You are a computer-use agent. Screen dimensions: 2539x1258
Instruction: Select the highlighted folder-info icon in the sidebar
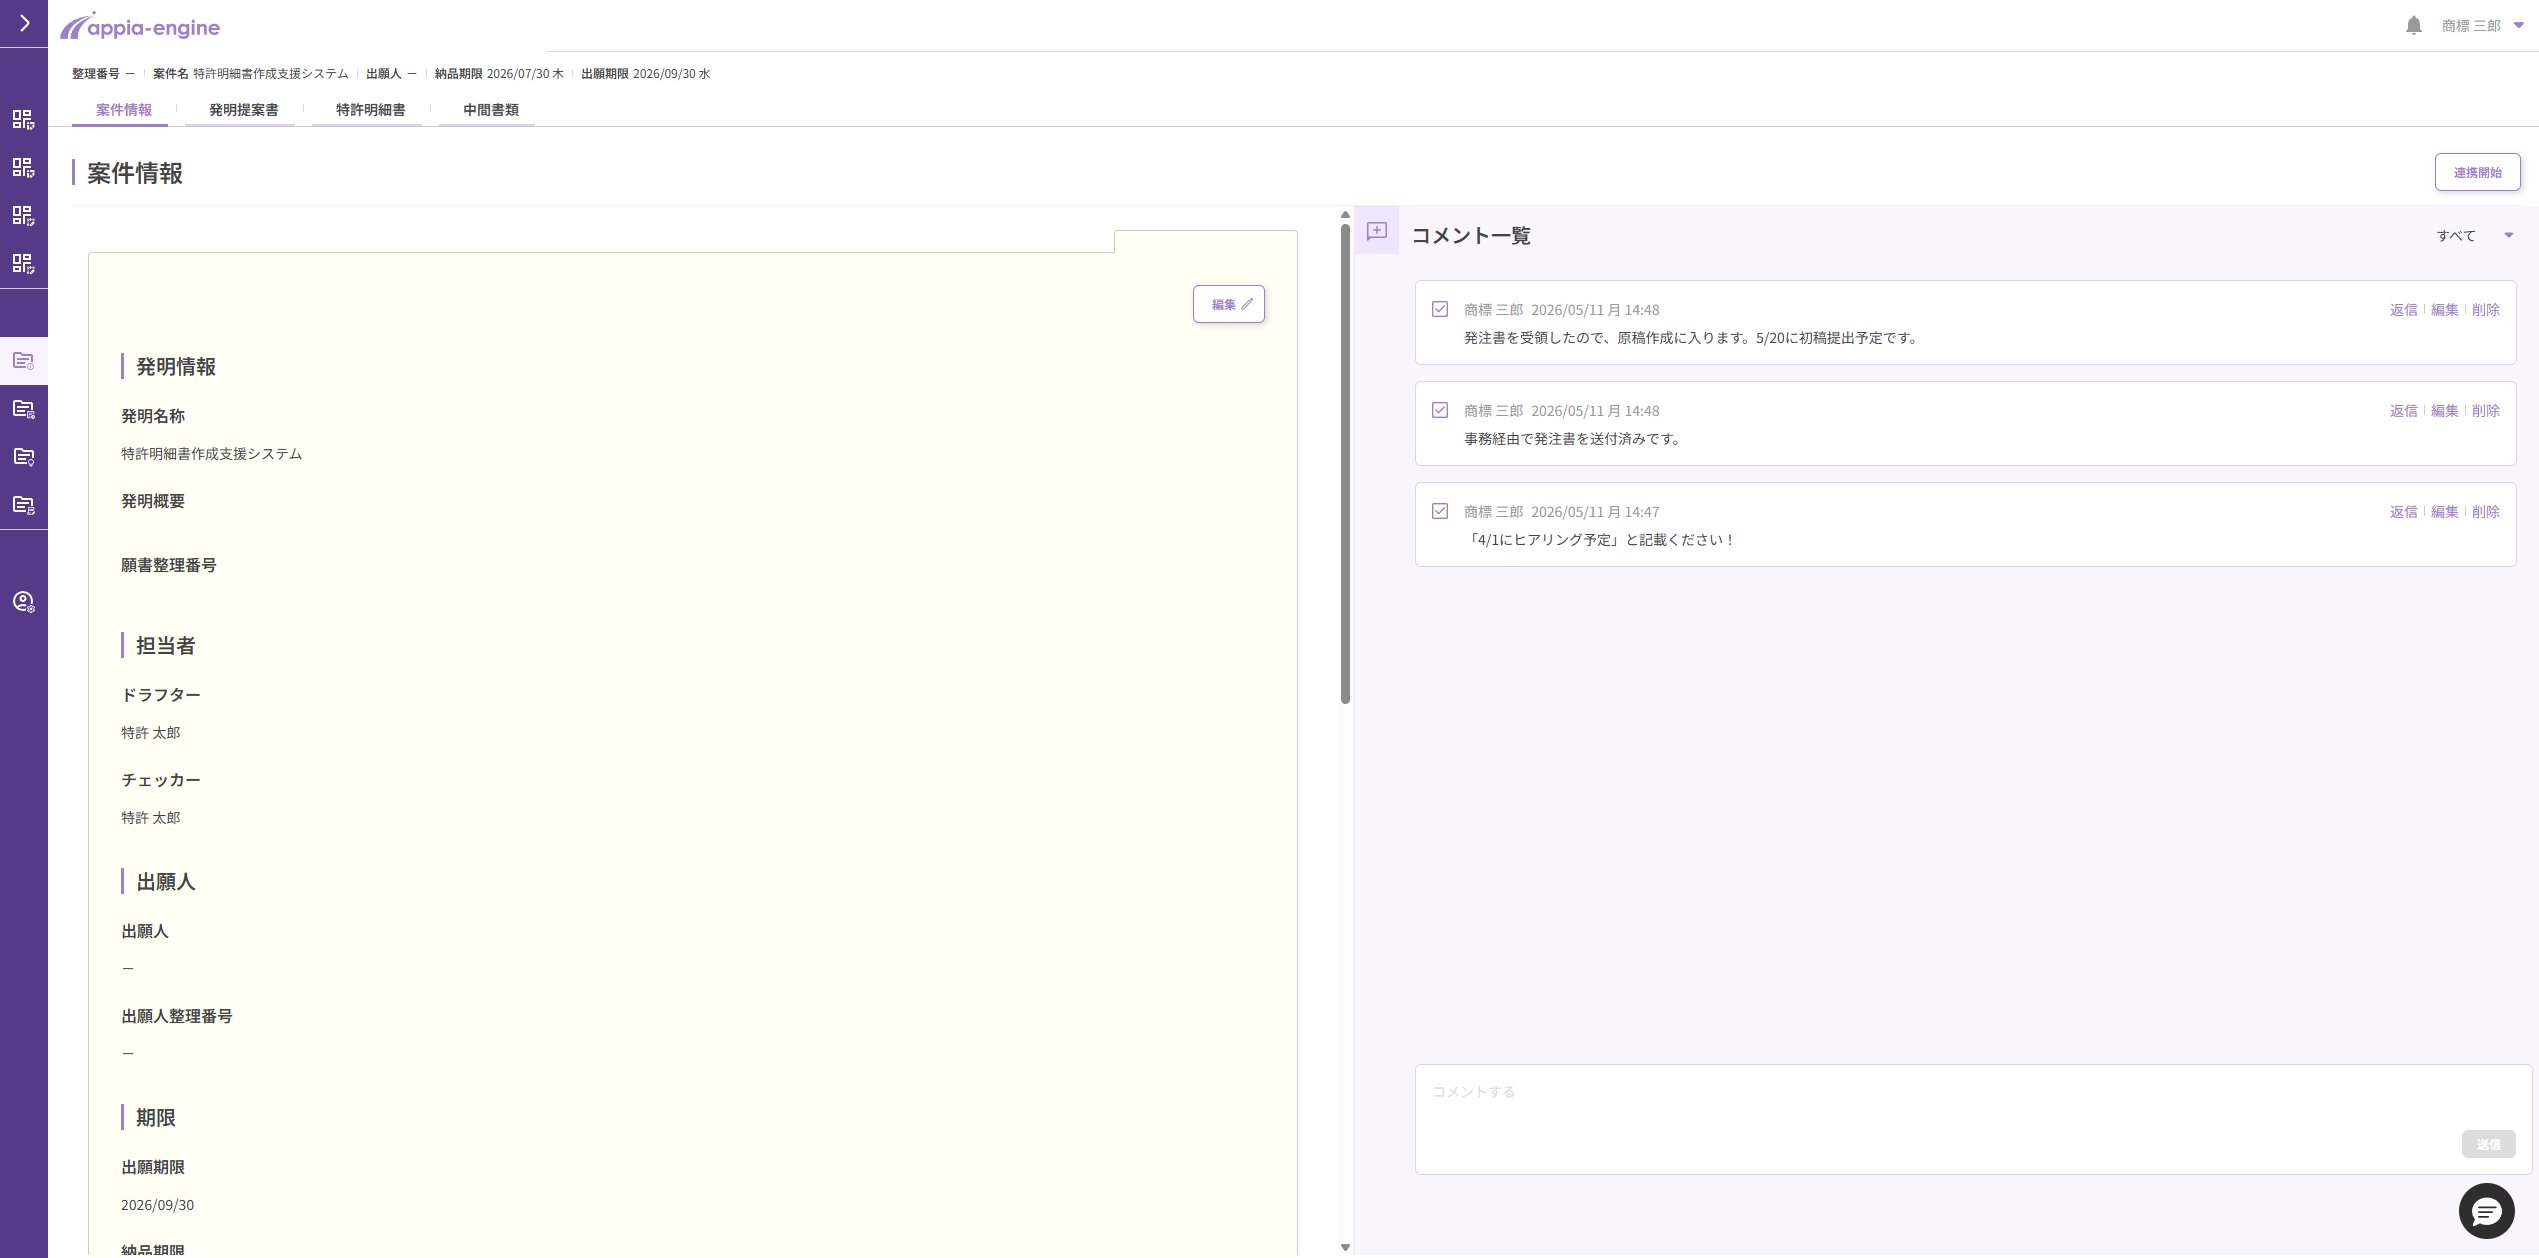pyautogui.click(x=24, y=360)
